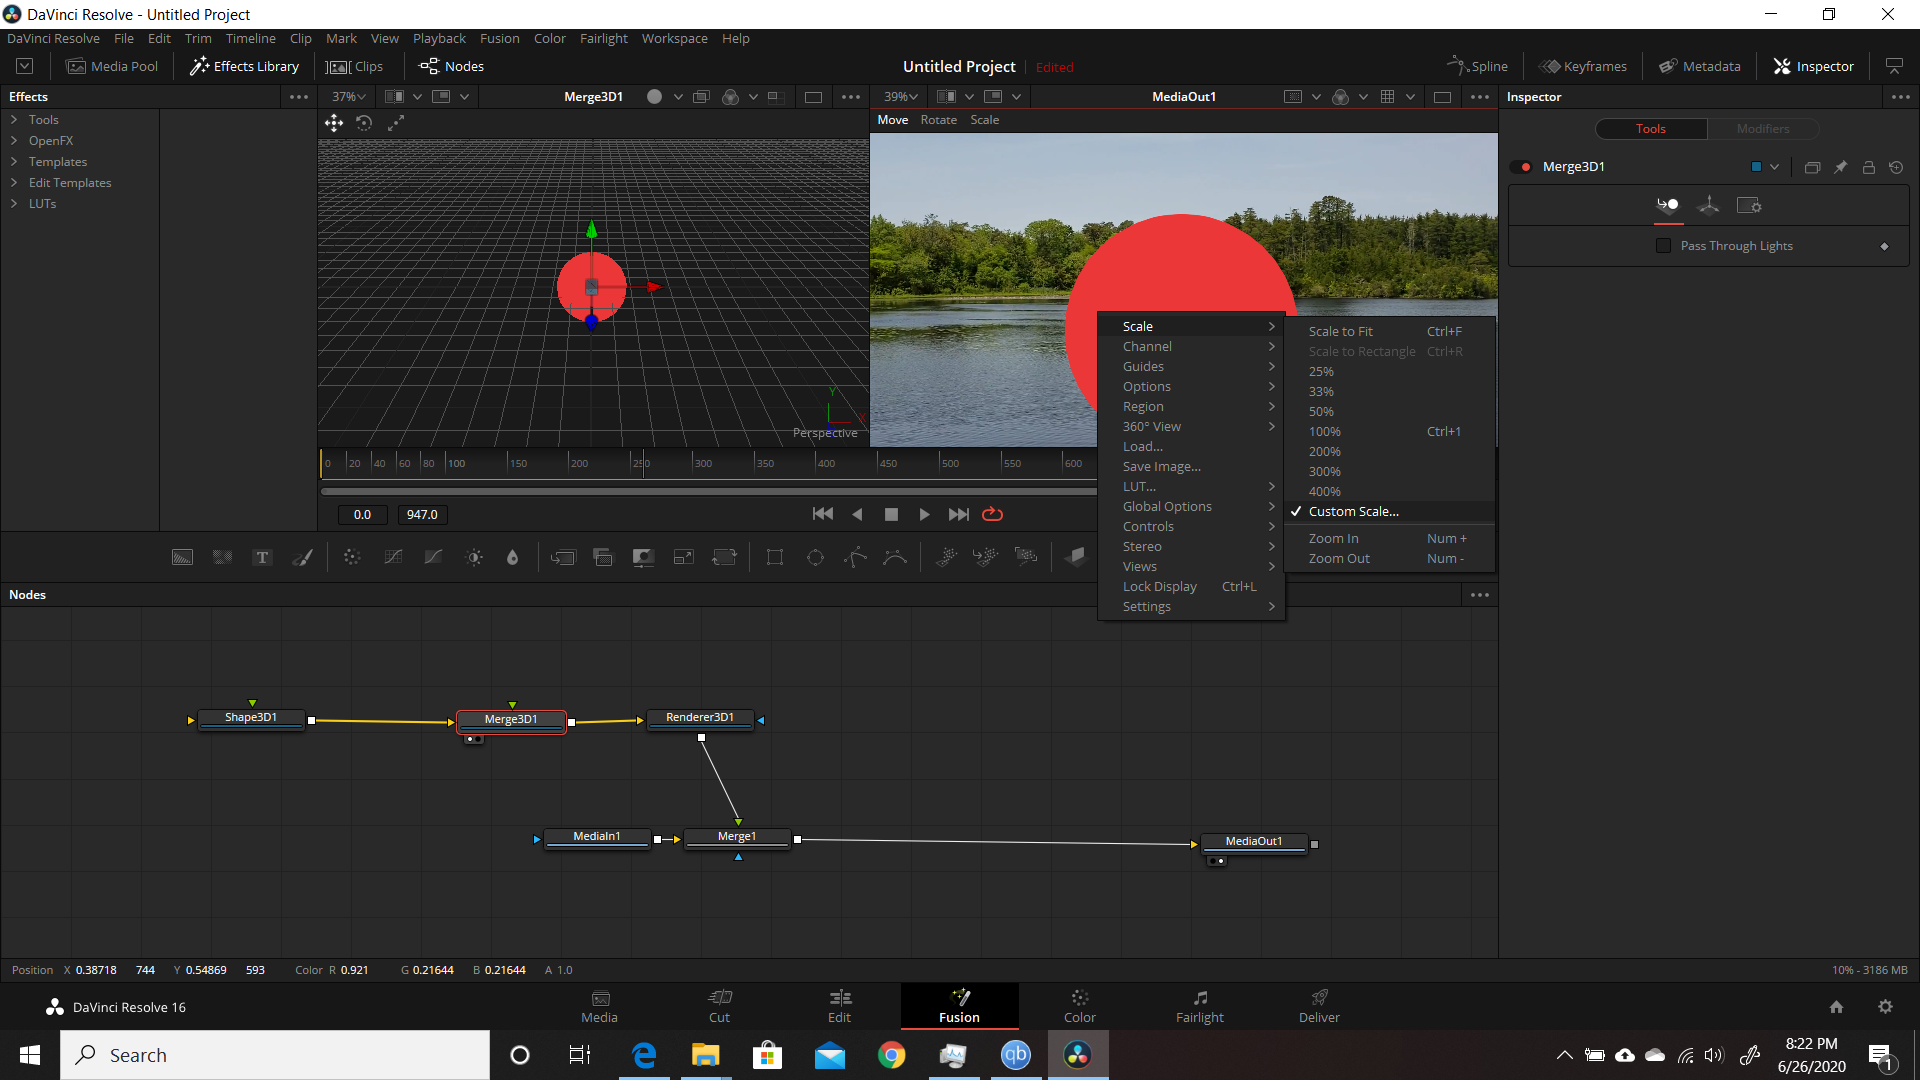Toggle Keyframes panel
This screenshot has width=1920, height=1080.
click(1583, 67)
